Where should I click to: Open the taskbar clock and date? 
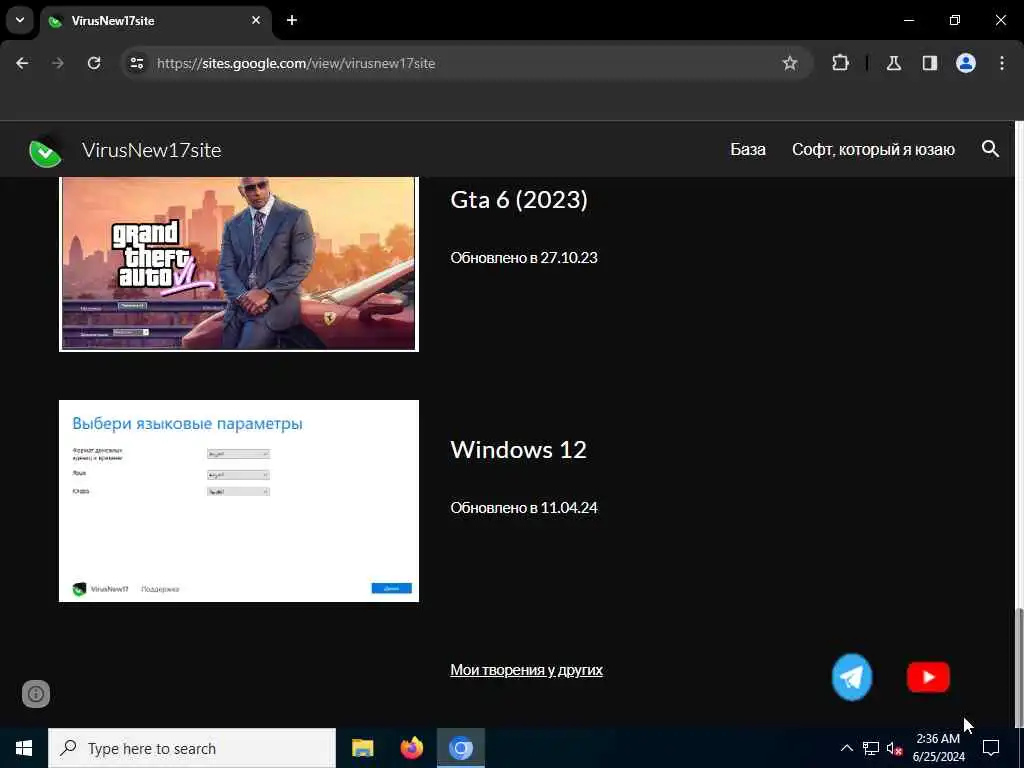(938, 748)
